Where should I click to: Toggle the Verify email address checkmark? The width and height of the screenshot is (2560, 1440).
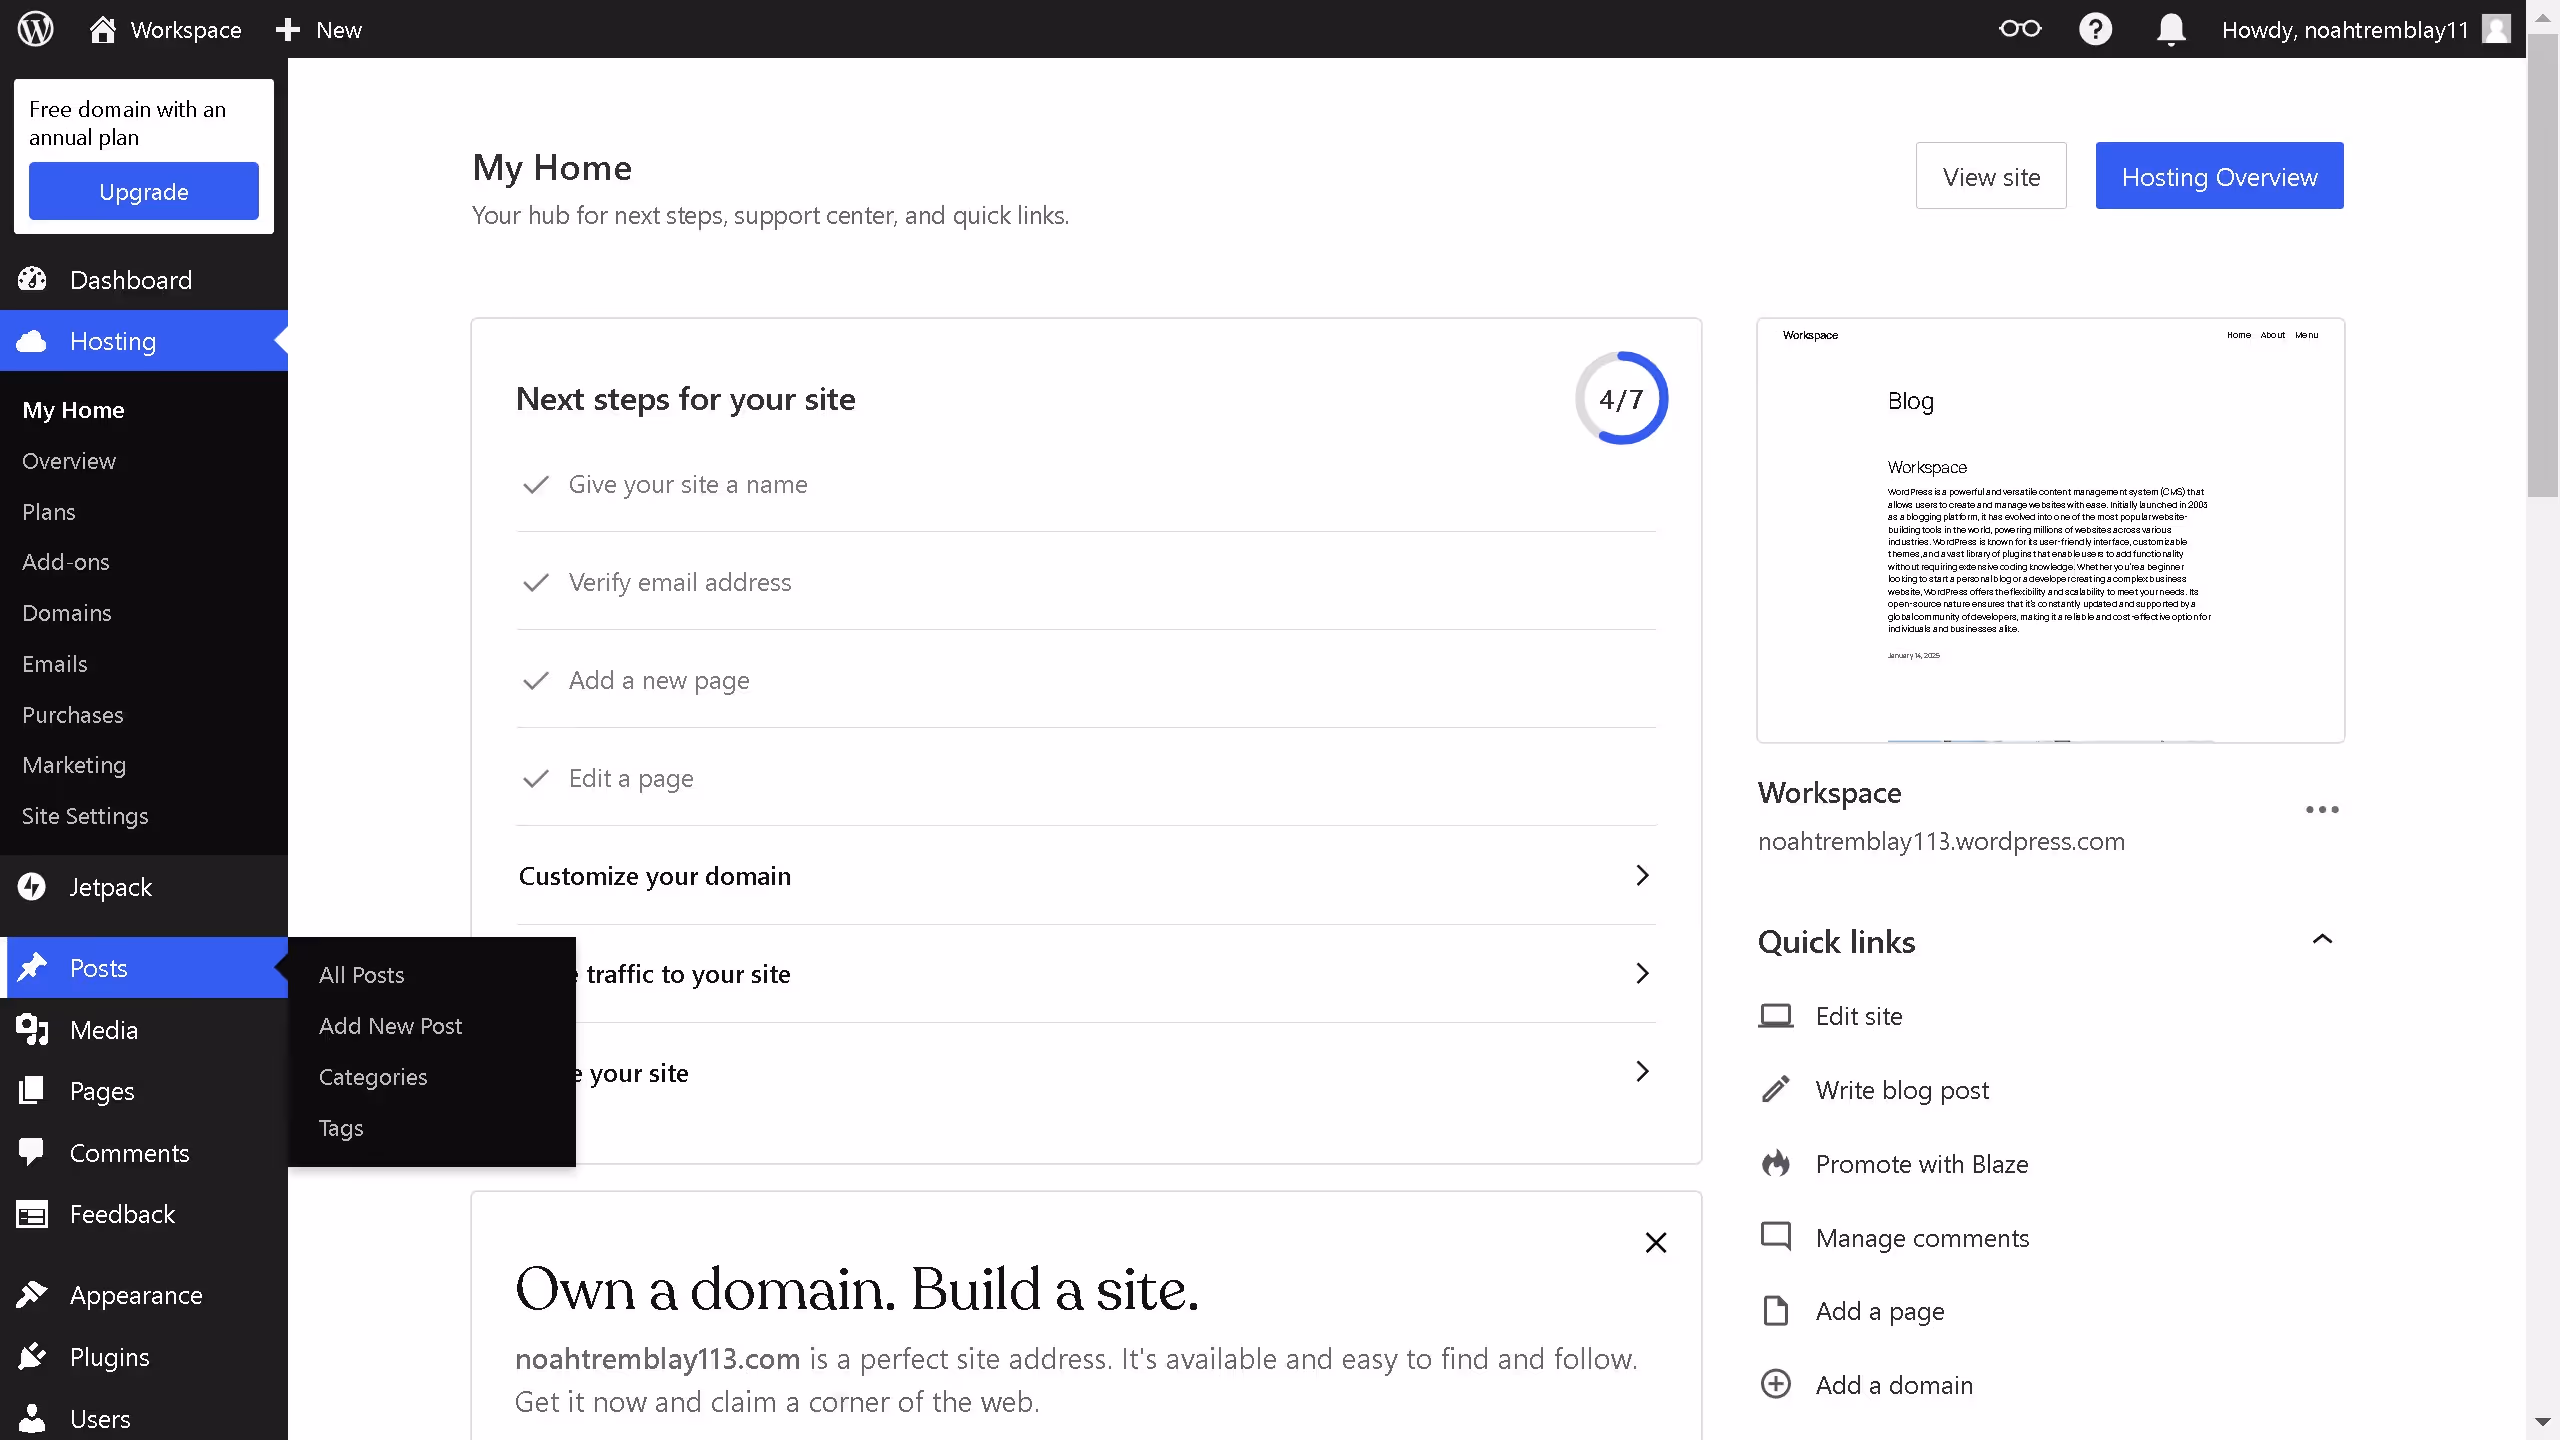(536, 583)
